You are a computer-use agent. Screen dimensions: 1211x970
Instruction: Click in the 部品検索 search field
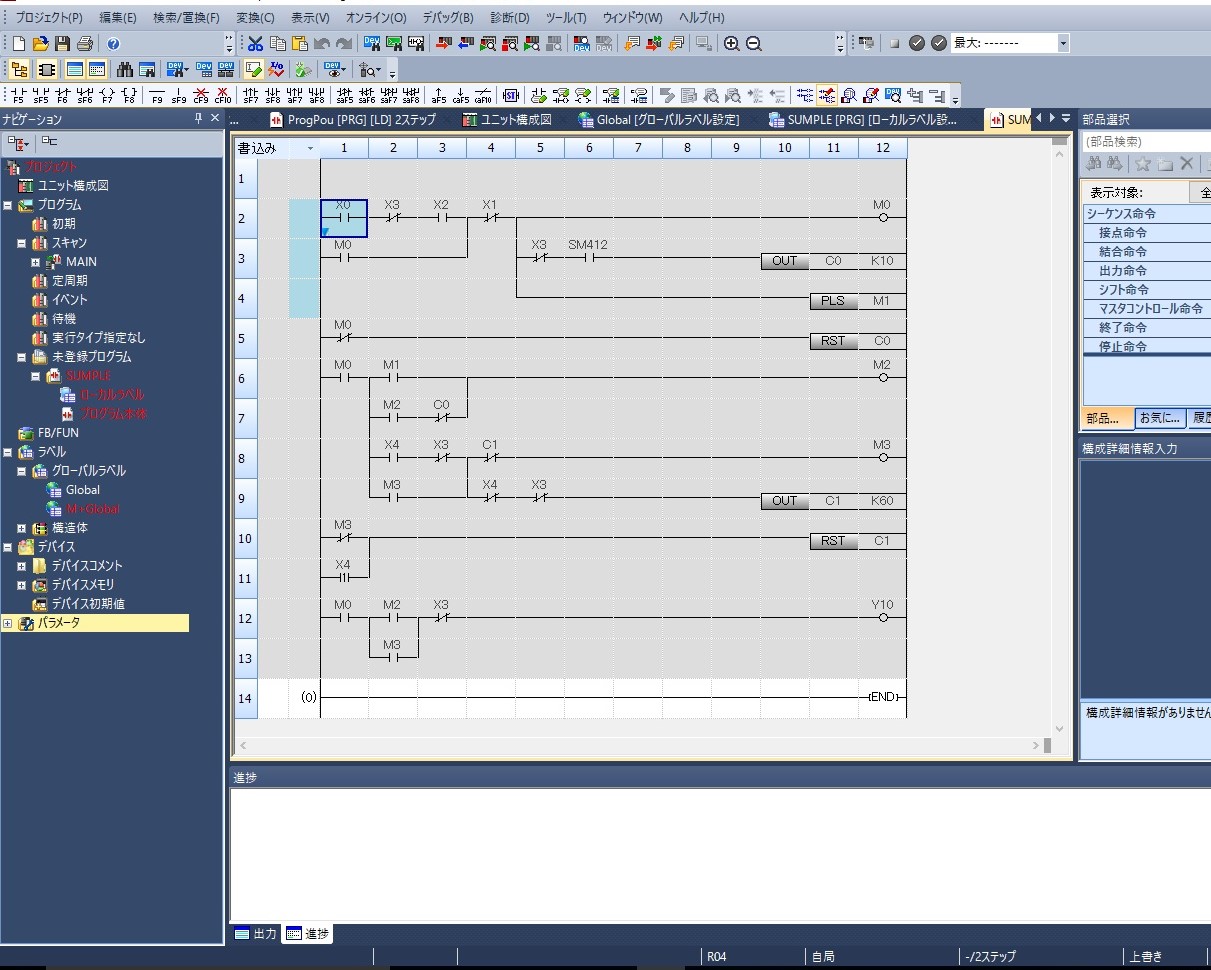pyautogui.click(x=1146, y=141)
